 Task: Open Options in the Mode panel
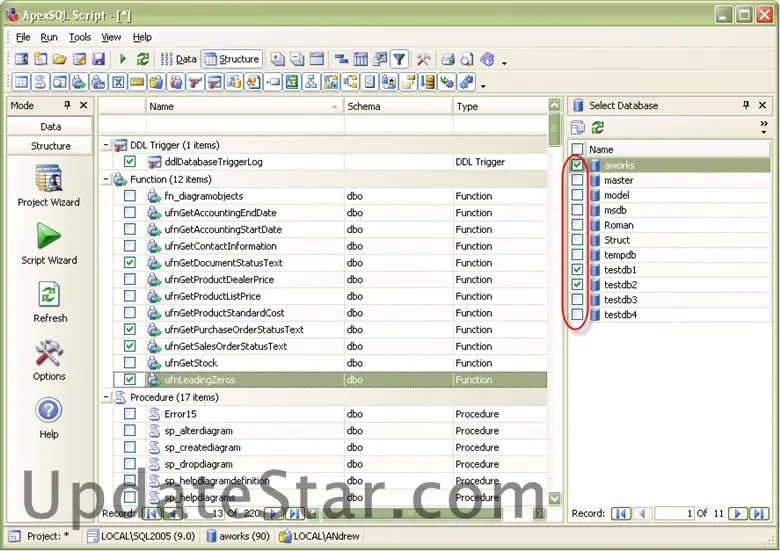coord(49,361)
